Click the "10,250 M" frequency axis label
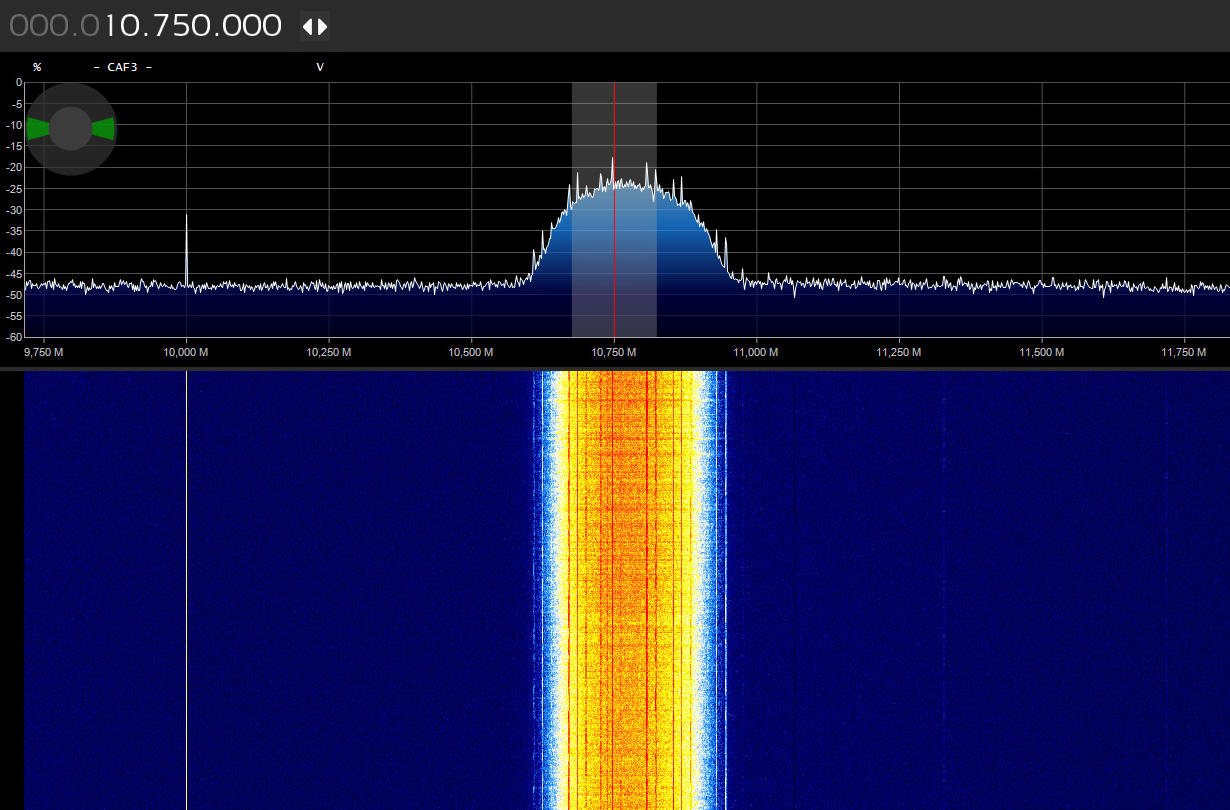The height and width of the screenshot is (810, 1230). [329, 353]
